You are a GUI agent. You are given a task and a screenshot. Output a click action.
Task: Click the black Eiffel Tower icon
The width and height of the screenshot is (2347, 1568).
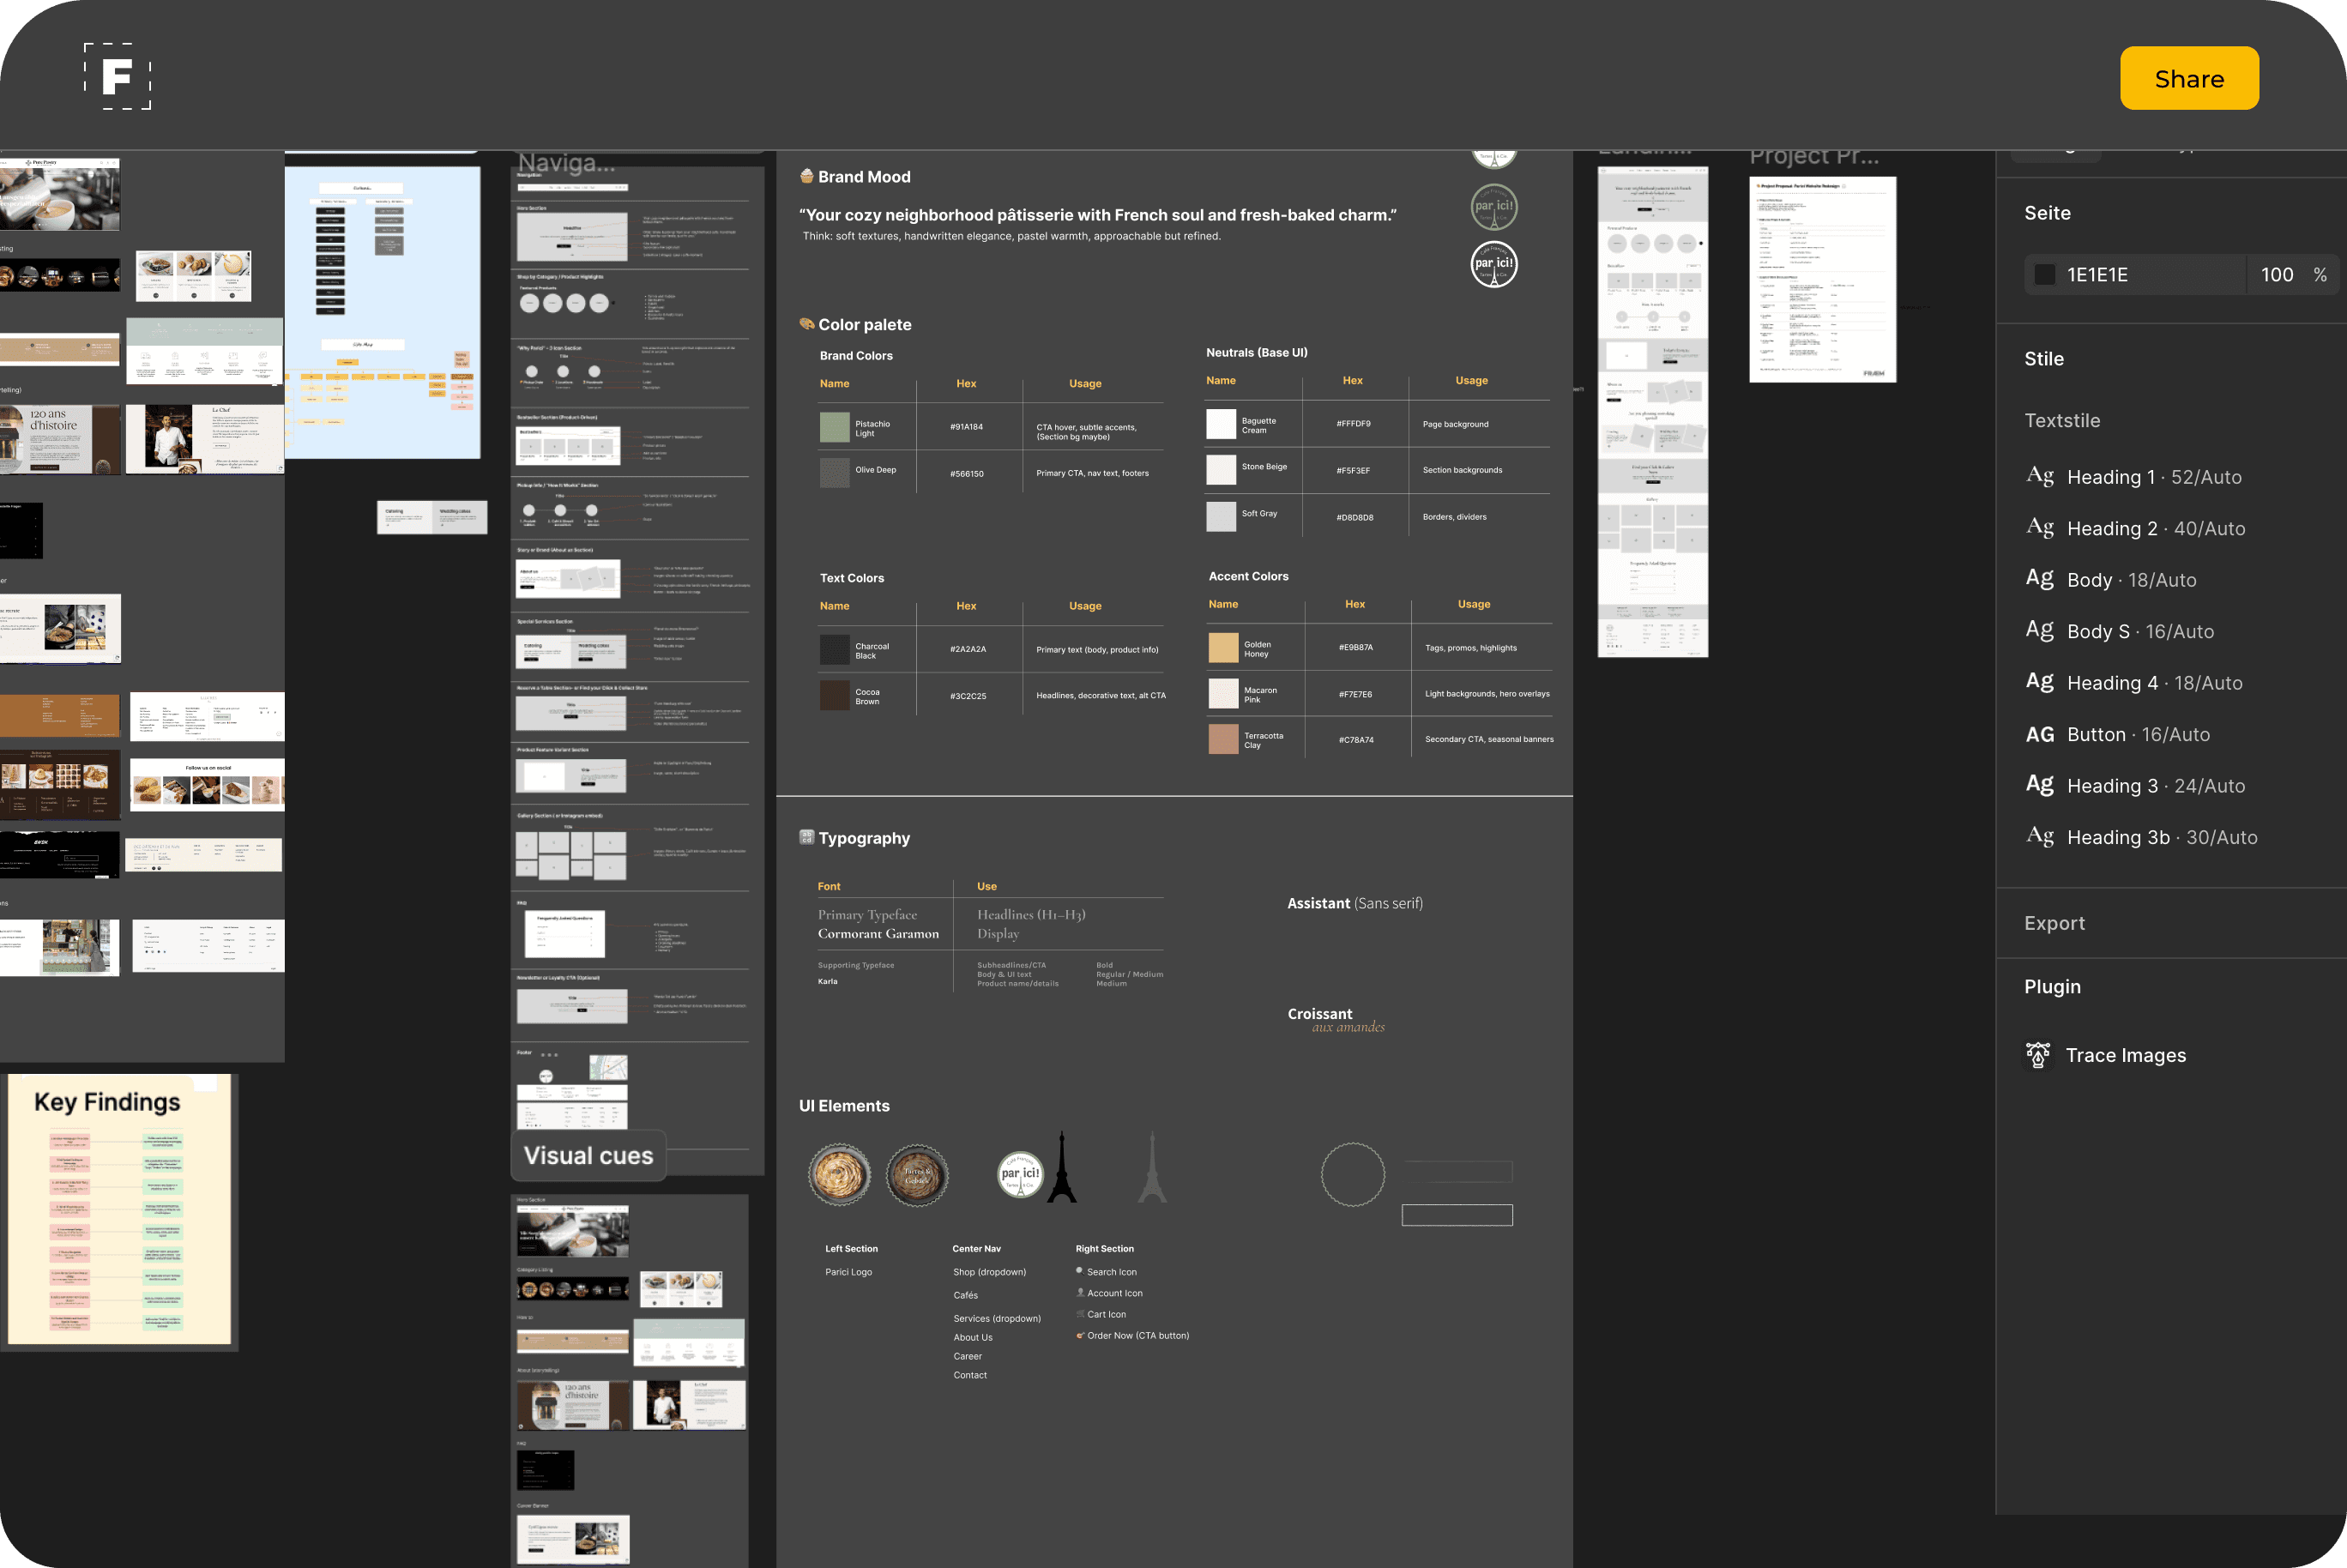1061,1168
